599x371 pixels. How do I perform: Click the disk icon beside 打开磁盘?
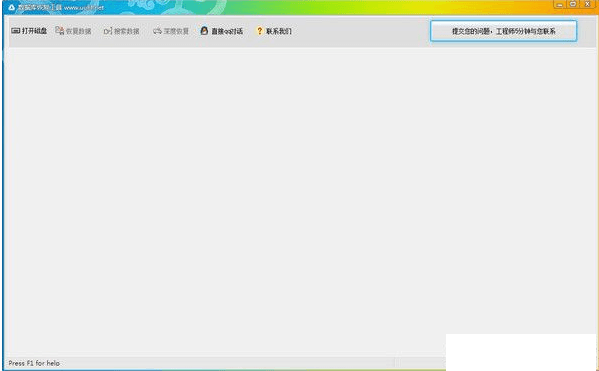pyautogui.click(x=15, y=31)
